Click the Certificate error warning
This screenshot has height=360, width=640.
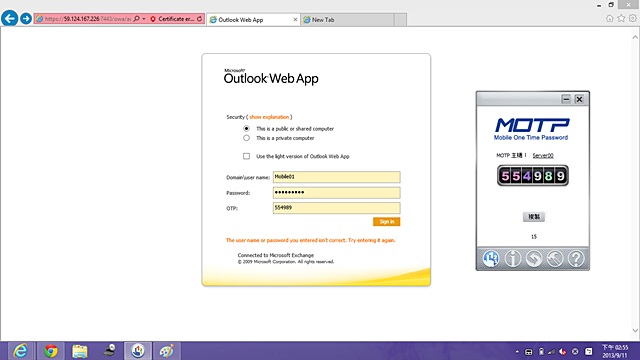(x=172, y=19)
